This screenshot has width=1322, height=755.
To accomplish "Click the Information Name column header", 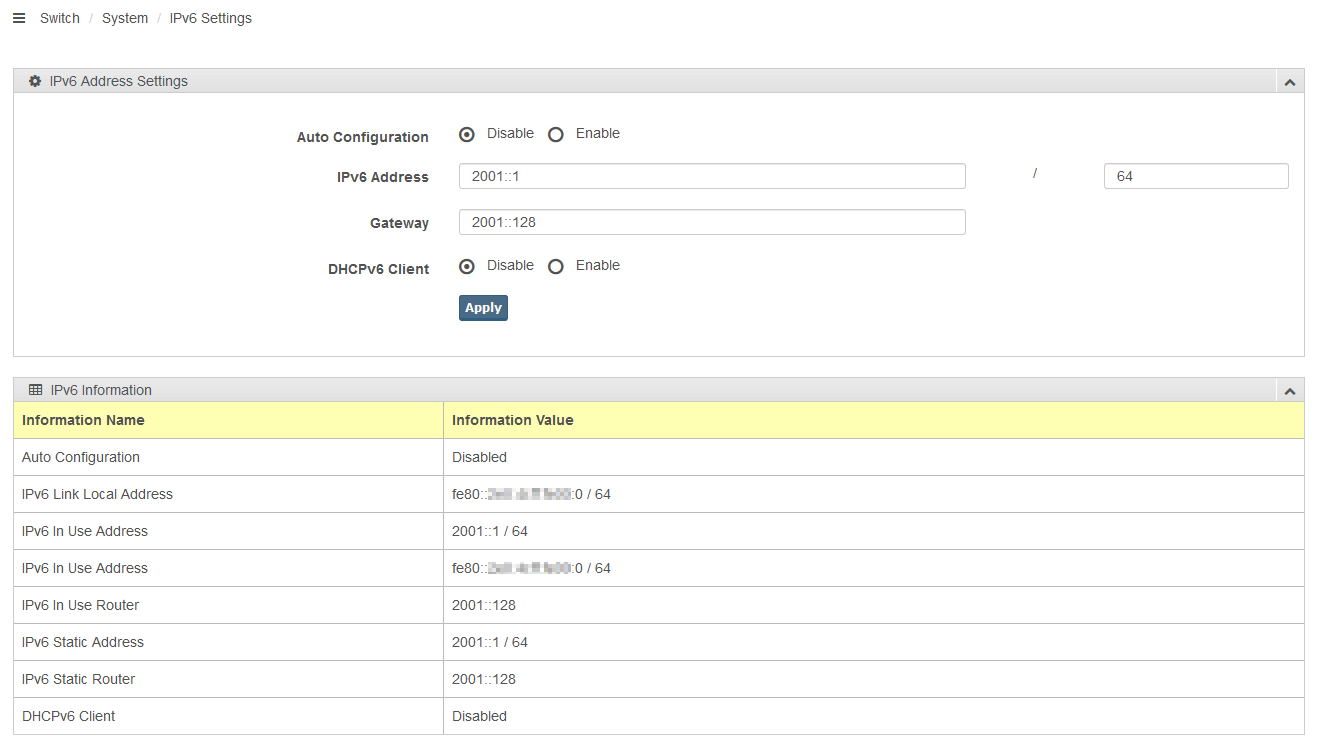I will [x=83, y=420].
